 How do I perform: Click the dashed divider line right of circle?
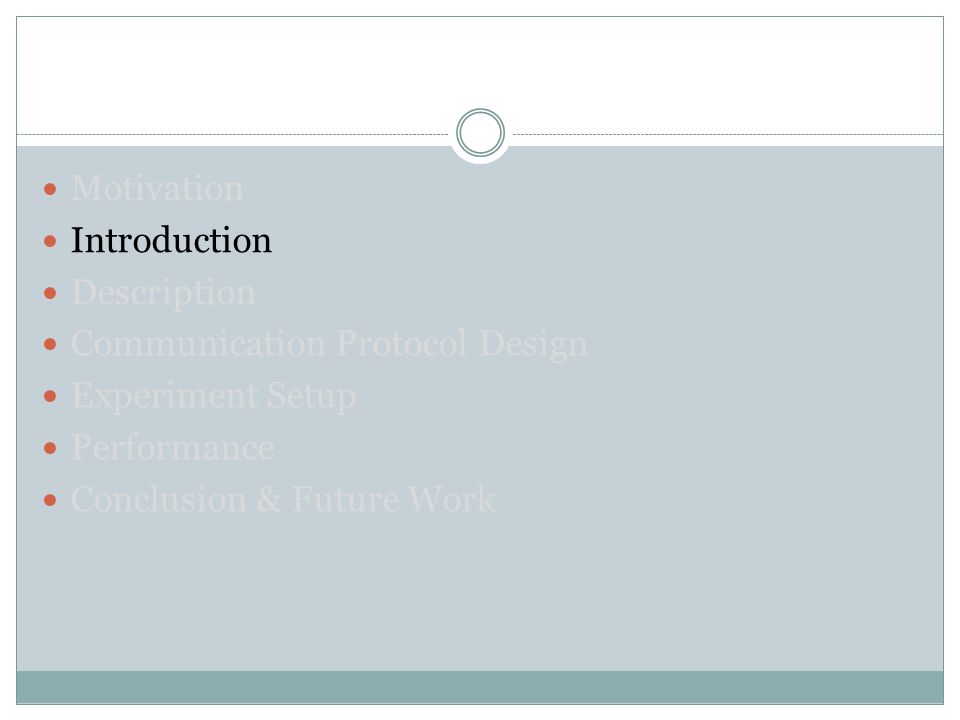728,134
